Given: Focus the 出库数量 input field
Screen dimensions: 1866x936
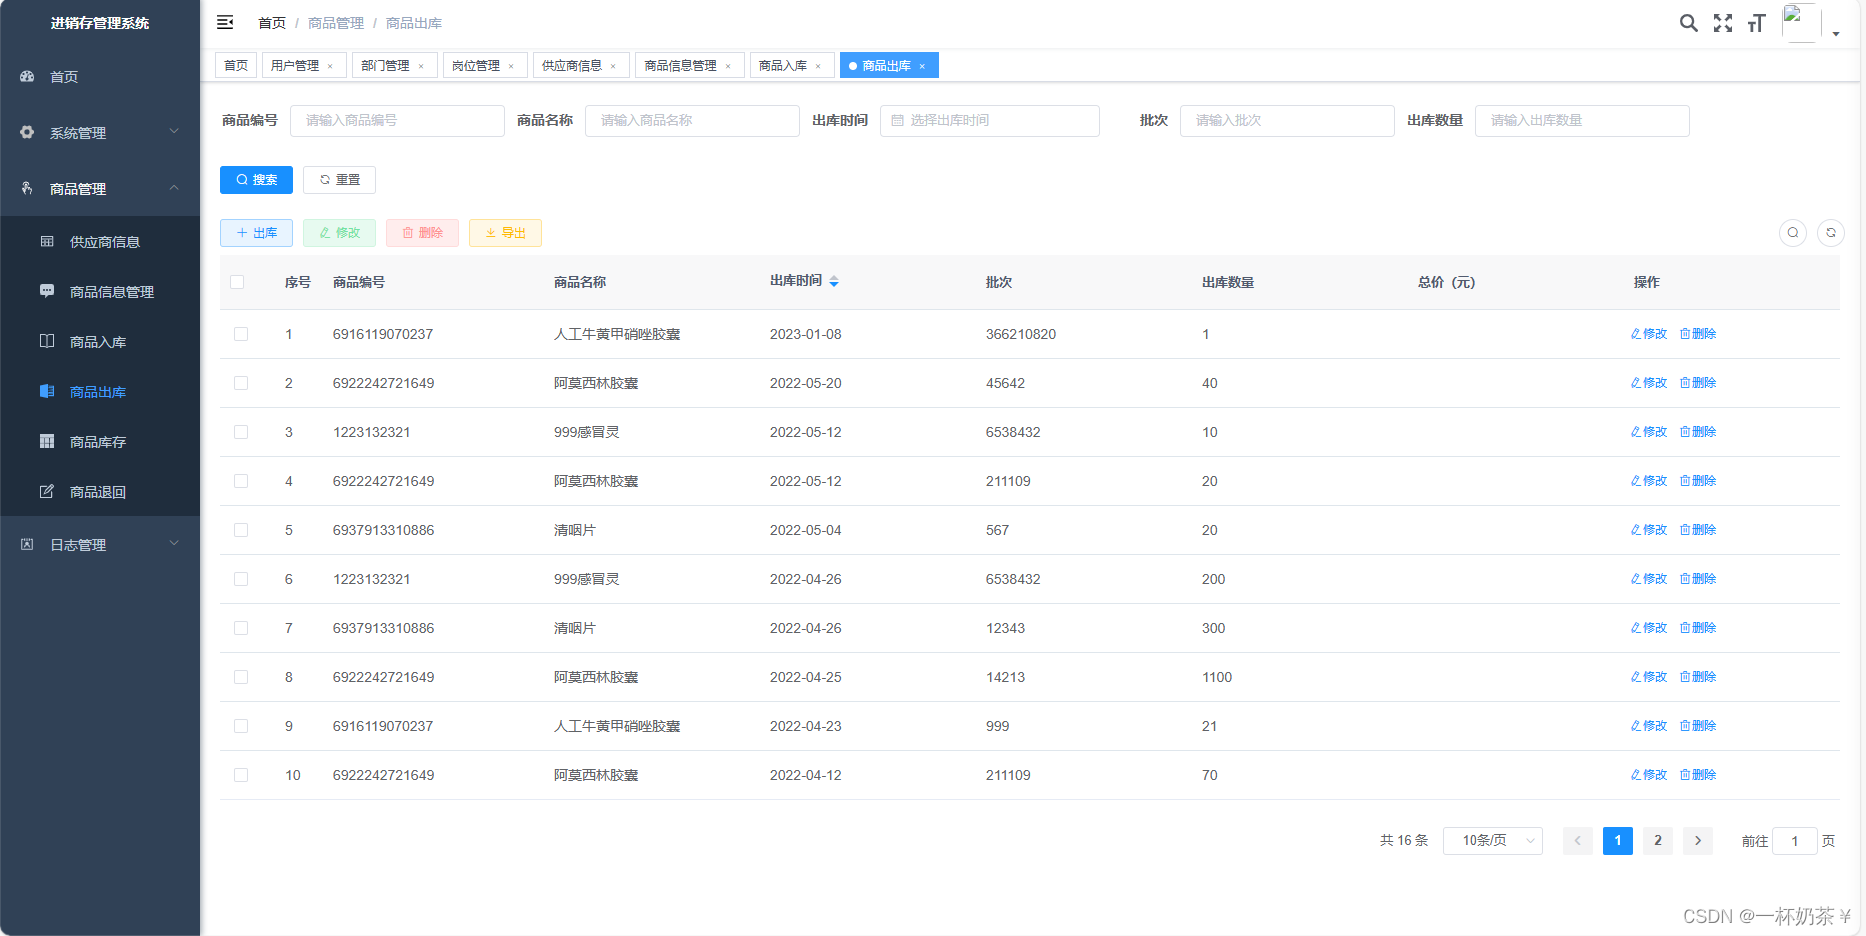Looking at the screenshot, I should [1582, 121].
